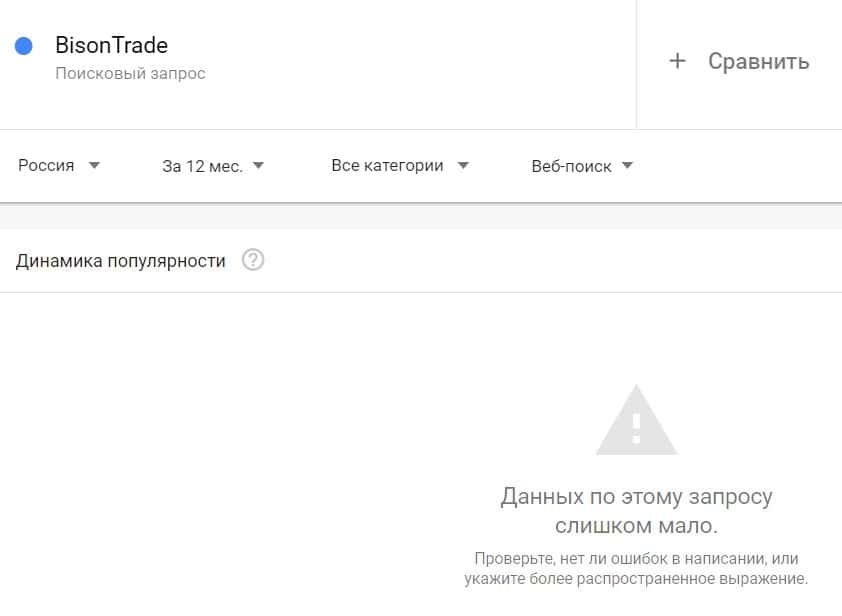Click the arrow next to Россия

(94, 165)
